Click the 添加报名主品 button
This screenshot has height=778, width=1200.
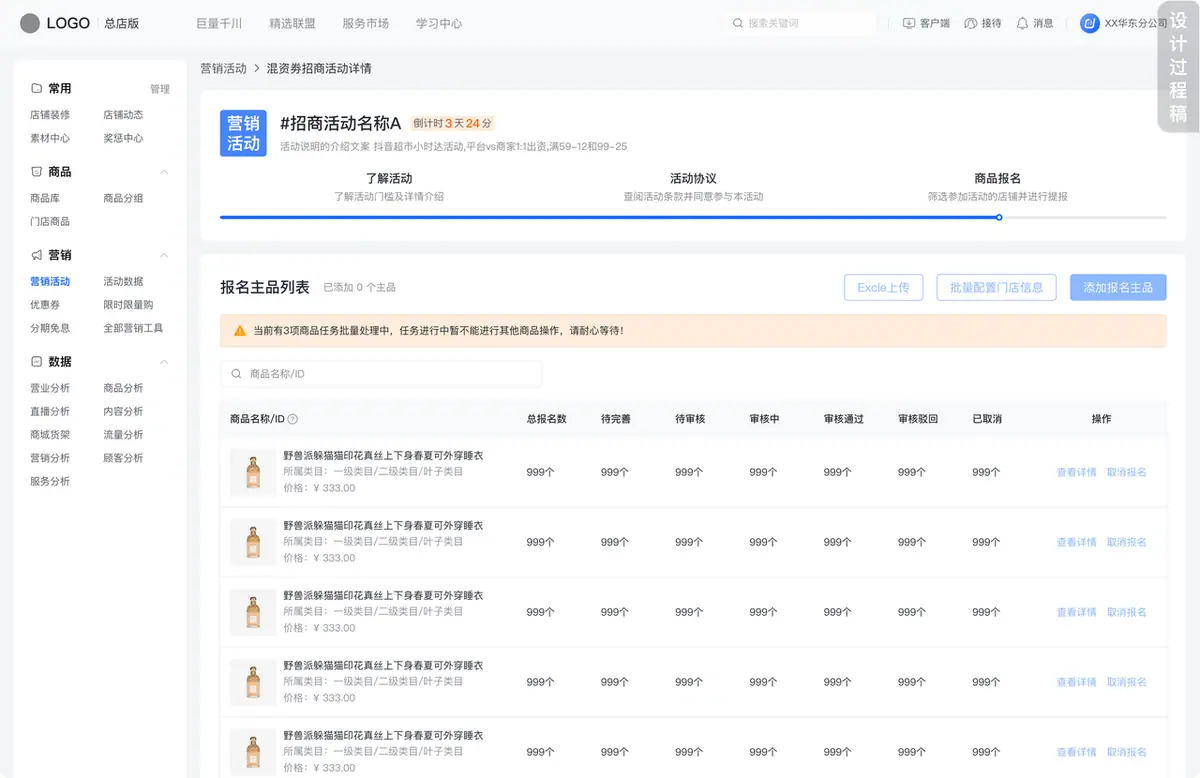coord(1118,287)
